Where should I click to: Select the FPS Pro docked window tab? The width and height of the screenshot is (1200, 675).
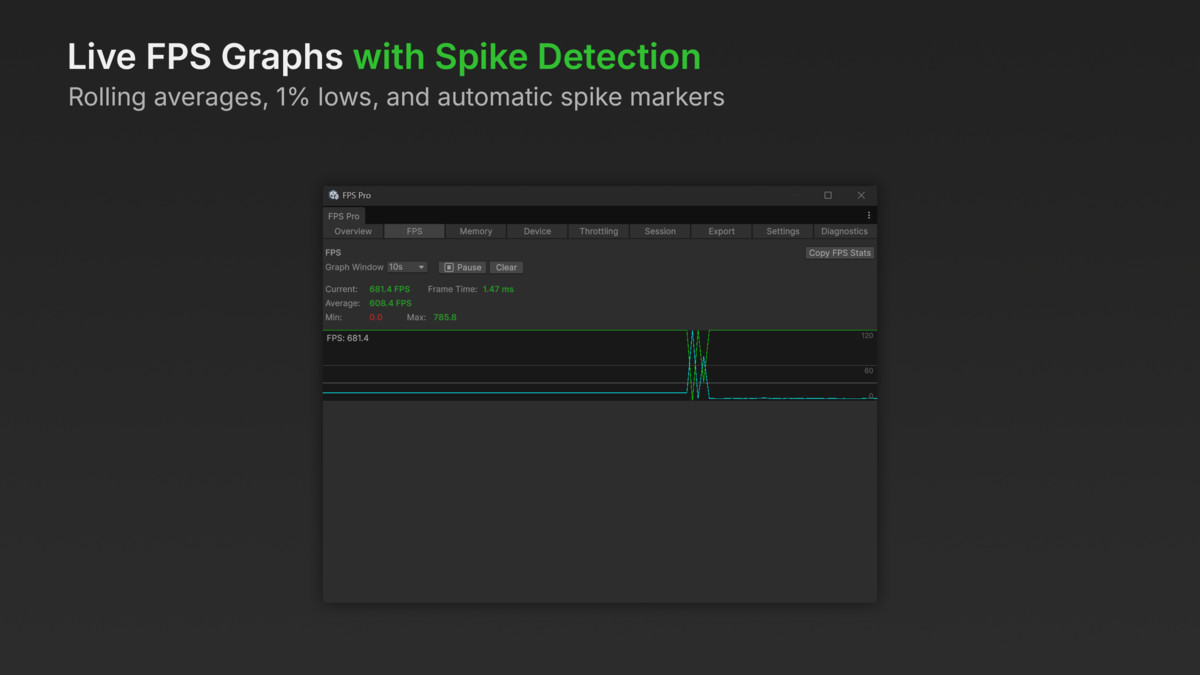tap(344, 216)
